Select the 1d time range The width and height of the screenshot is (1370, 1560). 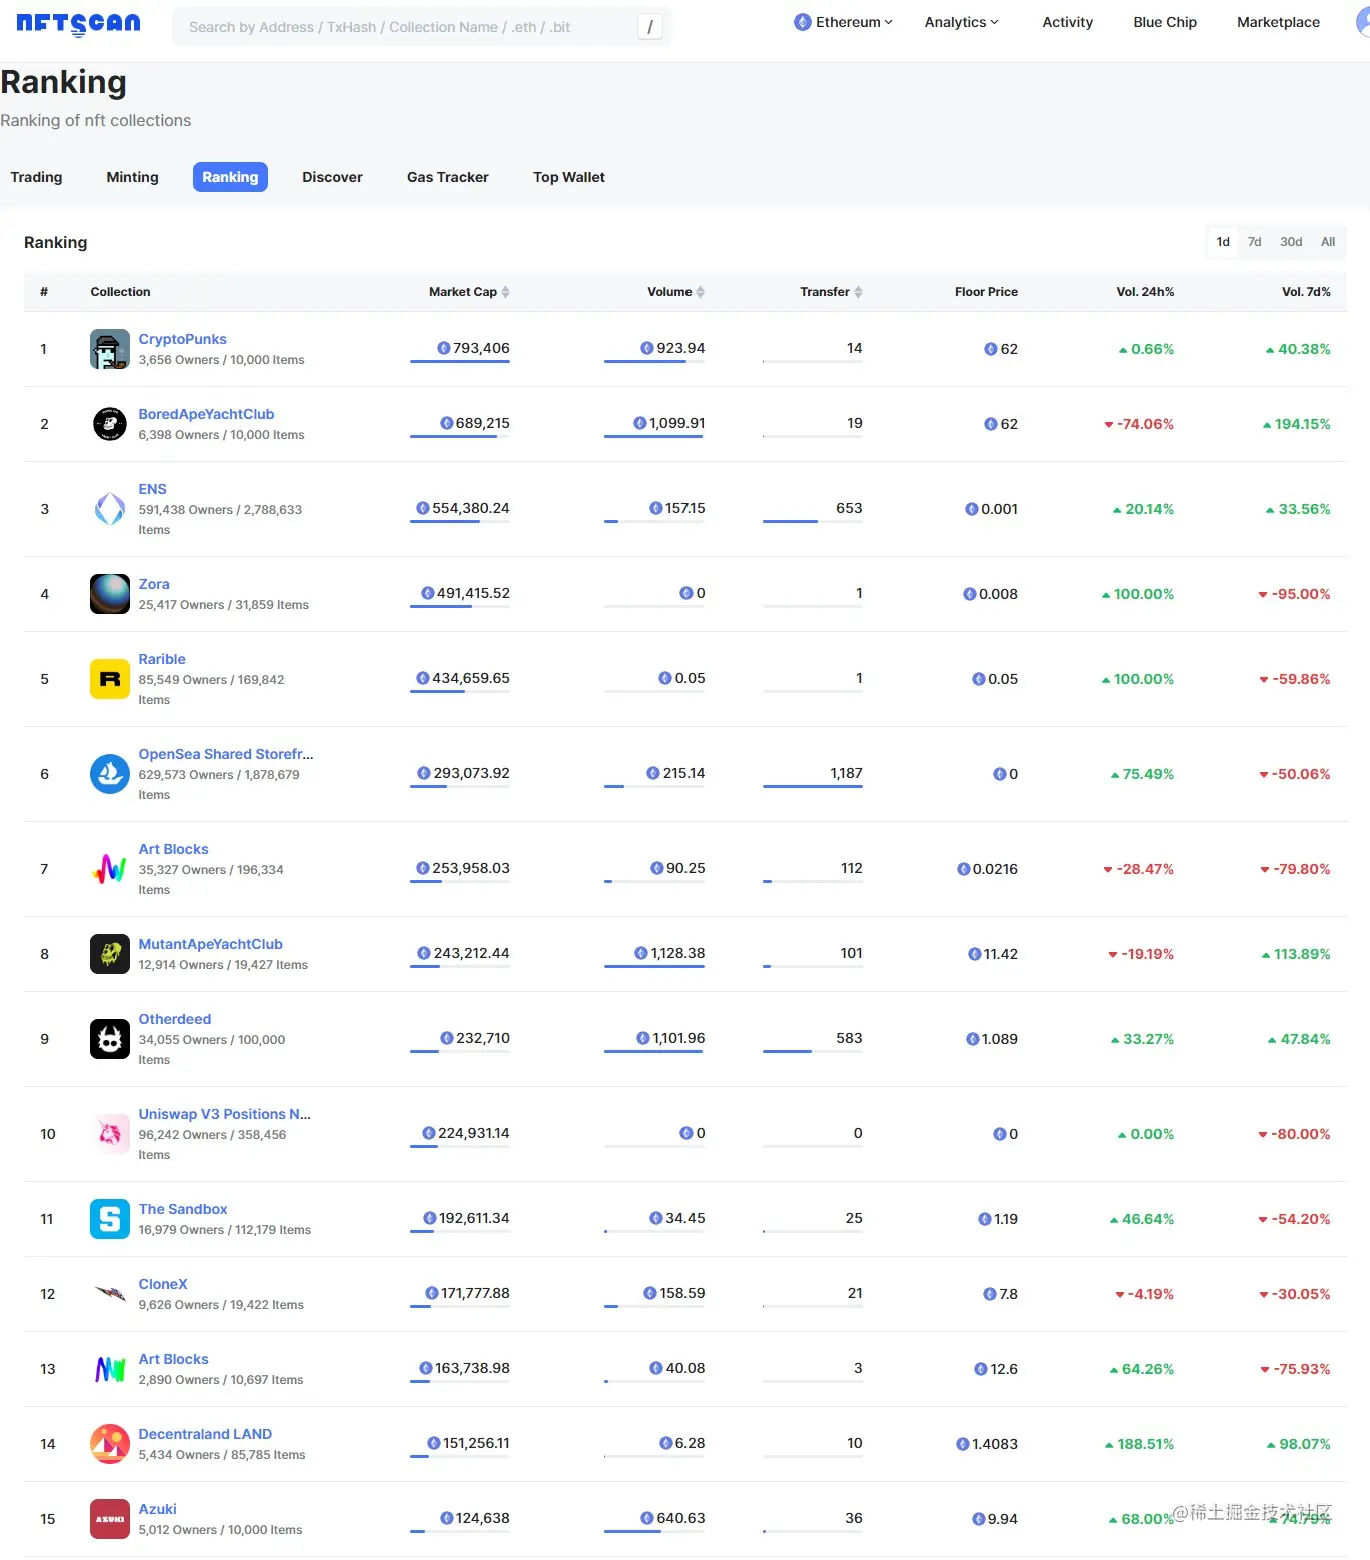pyautogui.click(x=1223, y=242)
